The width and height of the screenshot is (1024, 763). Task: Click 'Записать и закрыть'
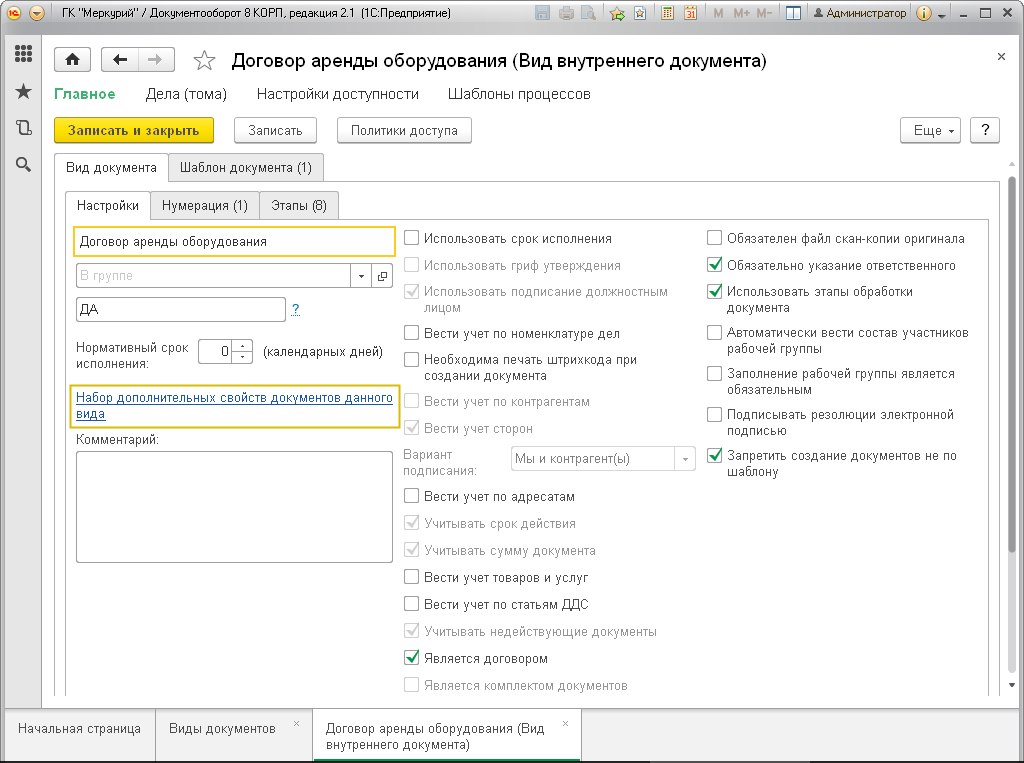pos(134,130)
